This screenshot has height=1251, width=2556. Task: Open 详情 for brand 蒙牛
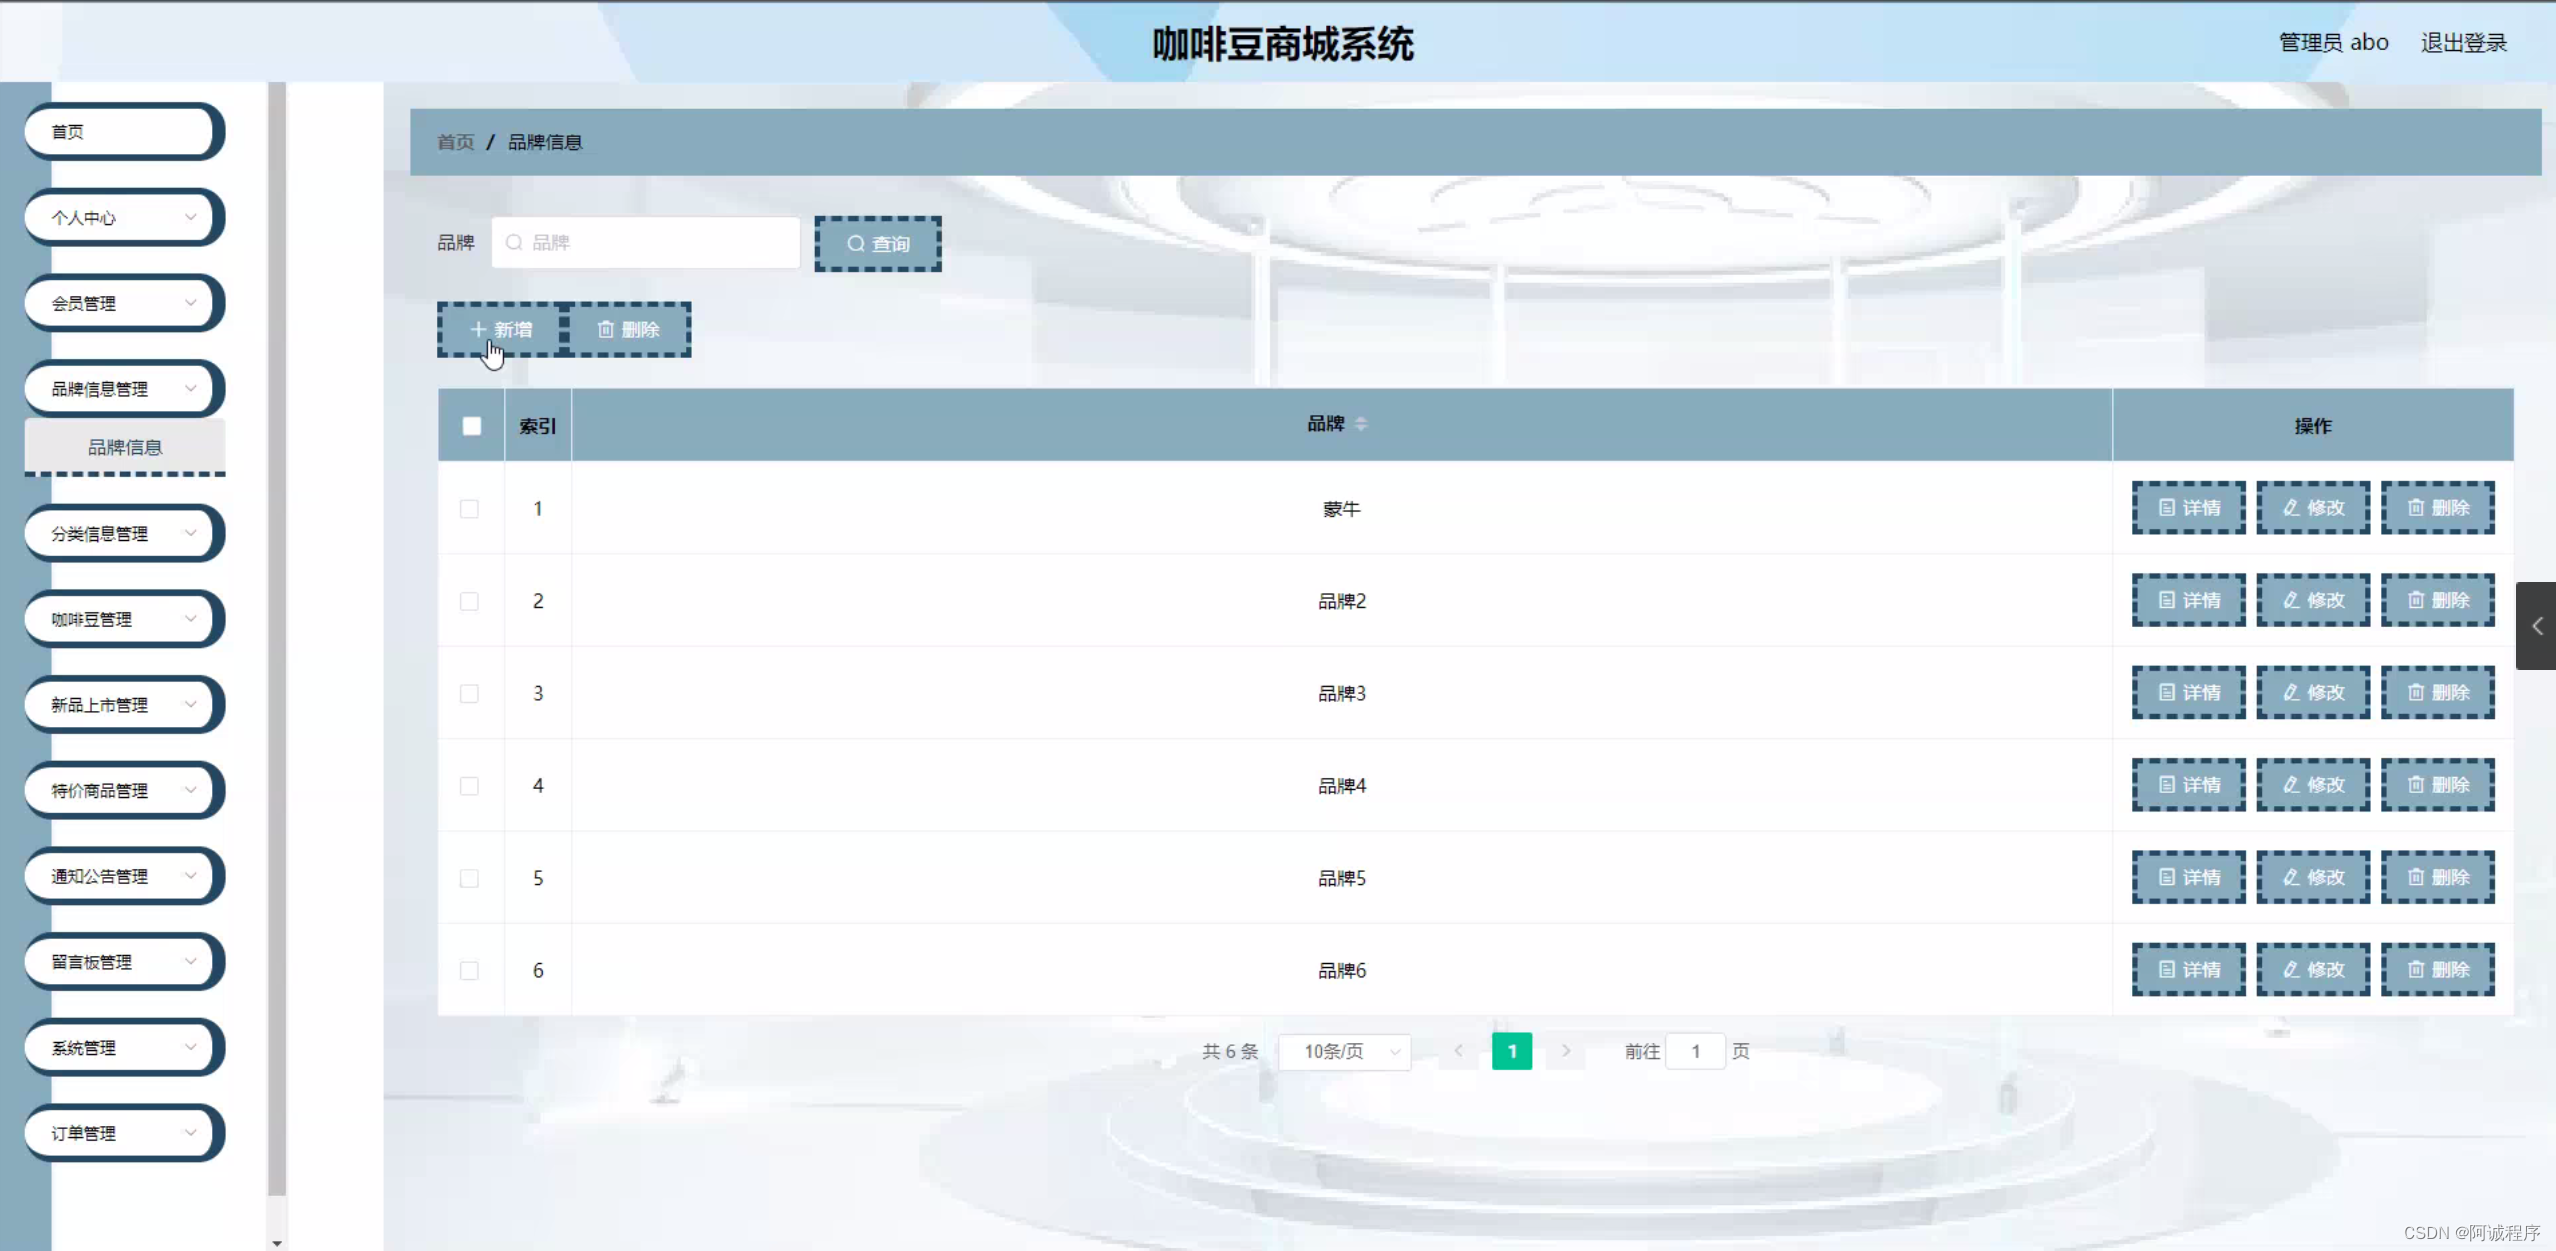click(x=2188, y=508)
